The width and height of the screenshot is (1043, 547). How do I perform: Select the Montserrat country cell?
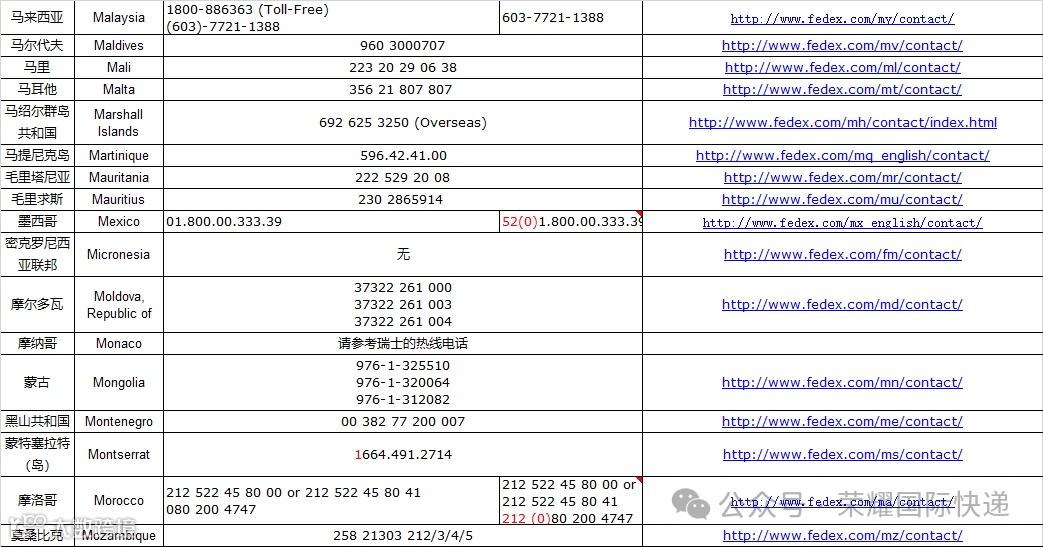118,455
